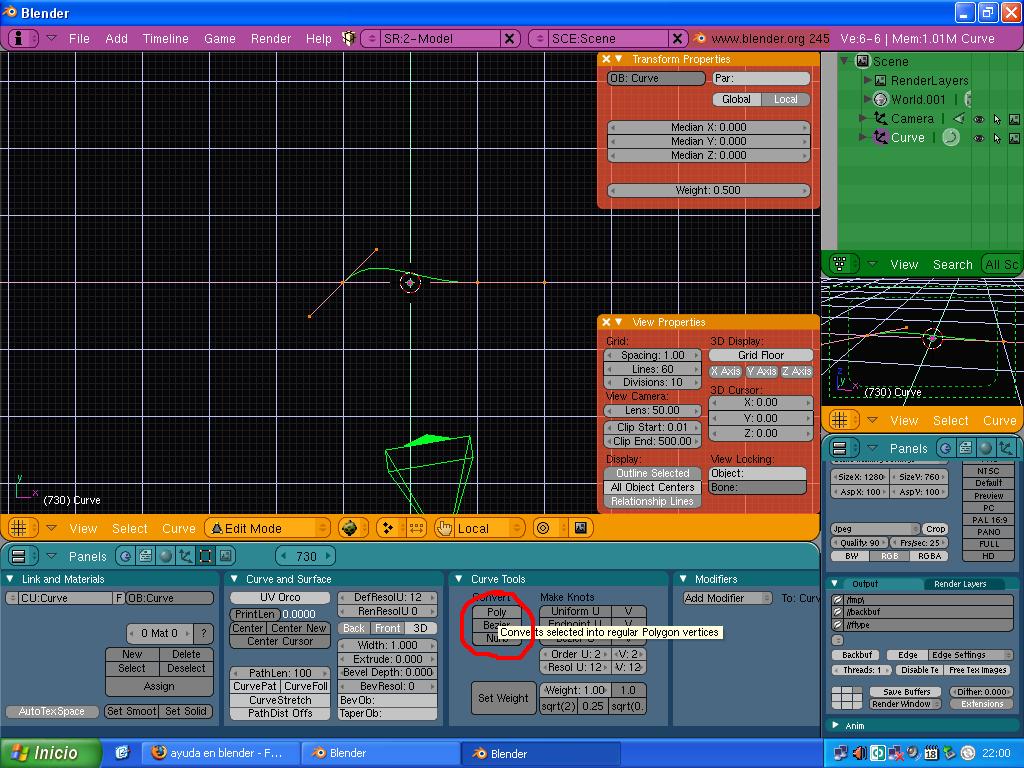This screenshot has width=1024, height=768.
Task: Toggle Camera renderability icon in outliner
Action: pyautogui.click(x=1014, y=120)
